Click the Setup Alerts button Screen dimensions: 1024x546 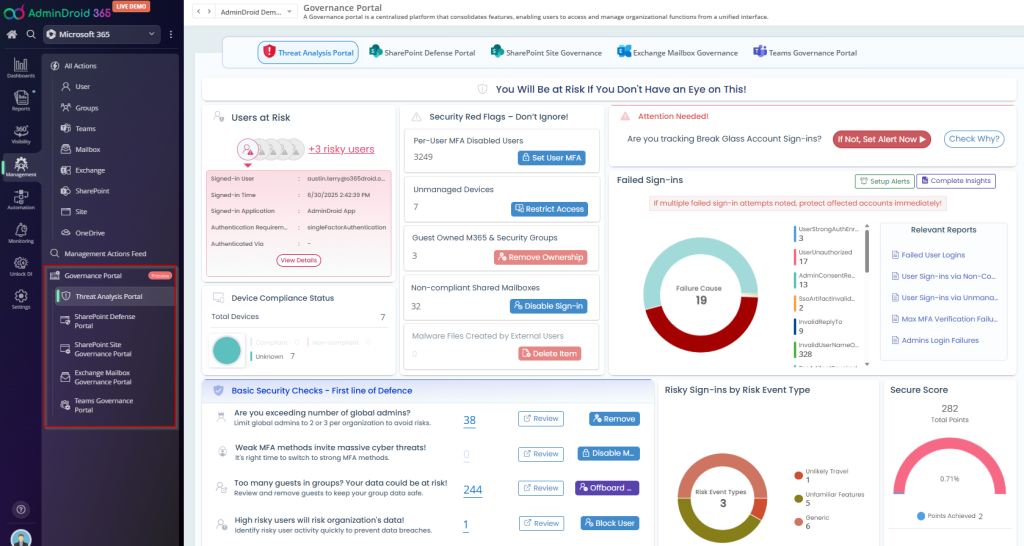click(x=884, y=181)
